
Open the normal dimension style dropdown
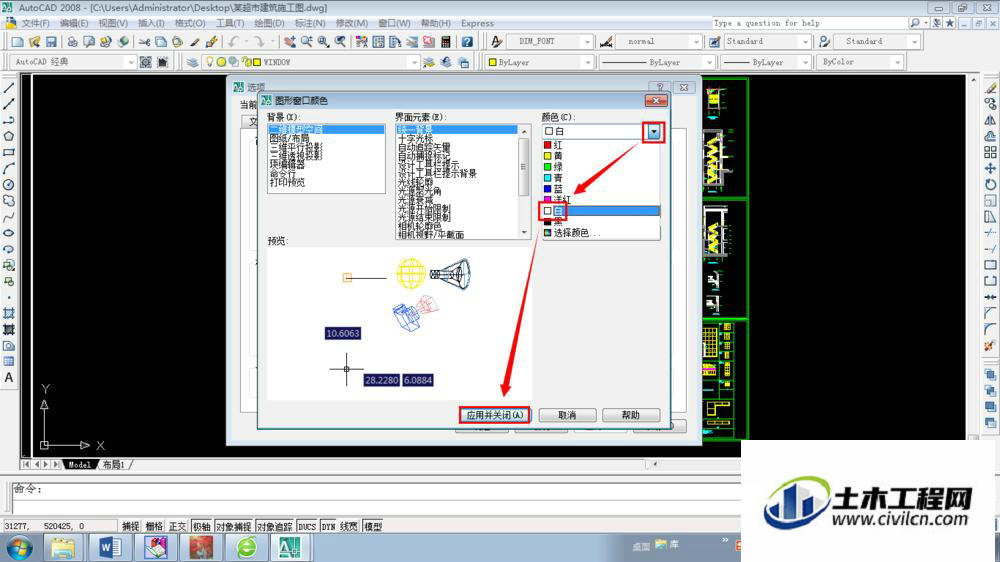[x=696, y=41]
